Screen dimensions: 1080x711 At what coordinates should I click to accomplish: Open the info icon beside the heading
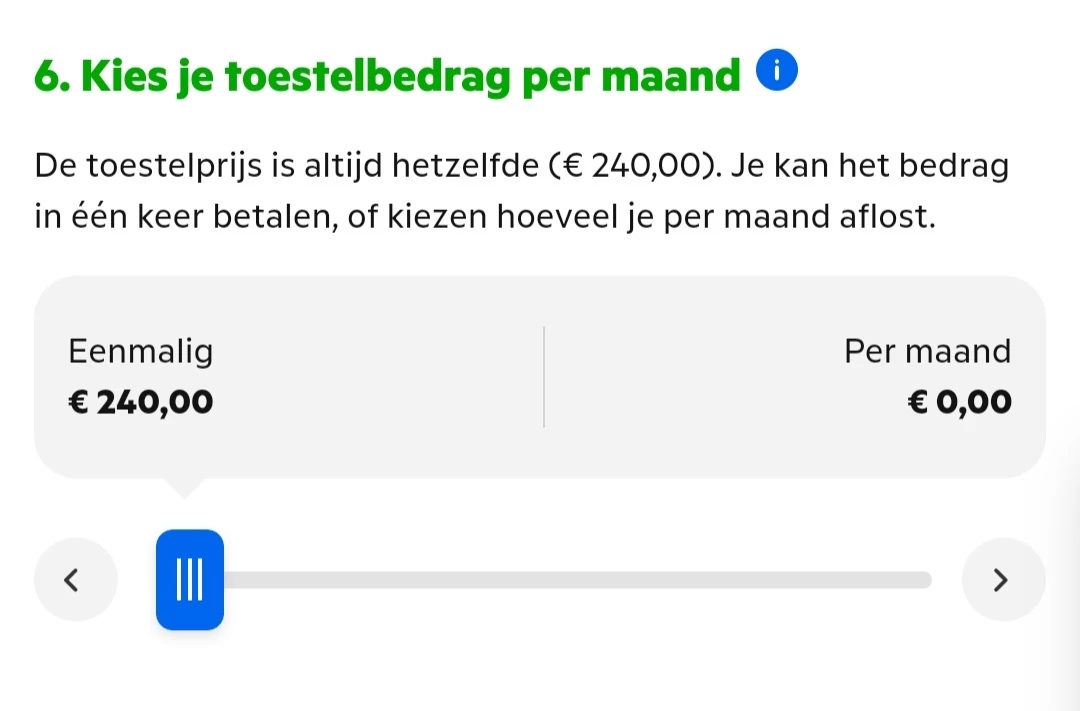[x=778, y=72]
